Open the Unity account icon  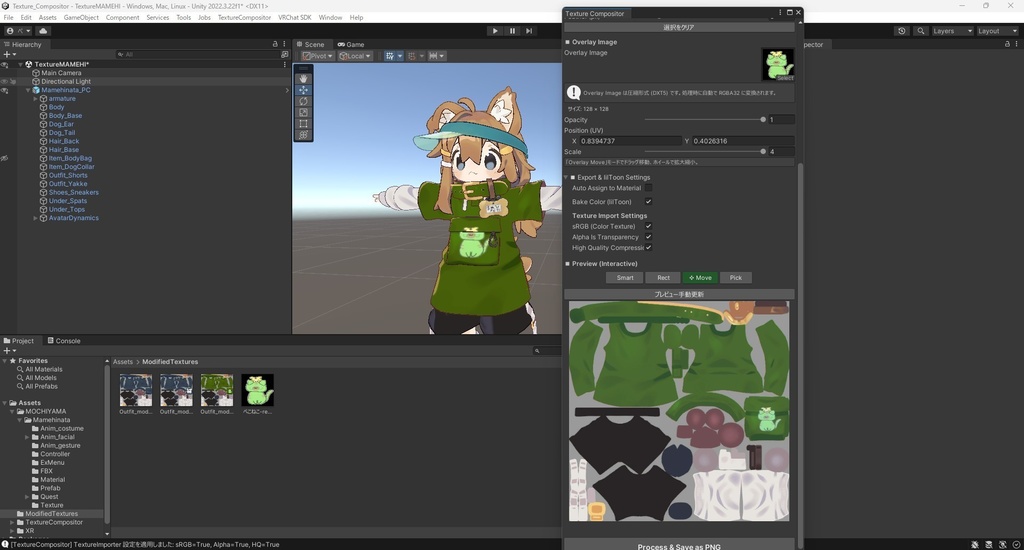[x=10, y=31]
